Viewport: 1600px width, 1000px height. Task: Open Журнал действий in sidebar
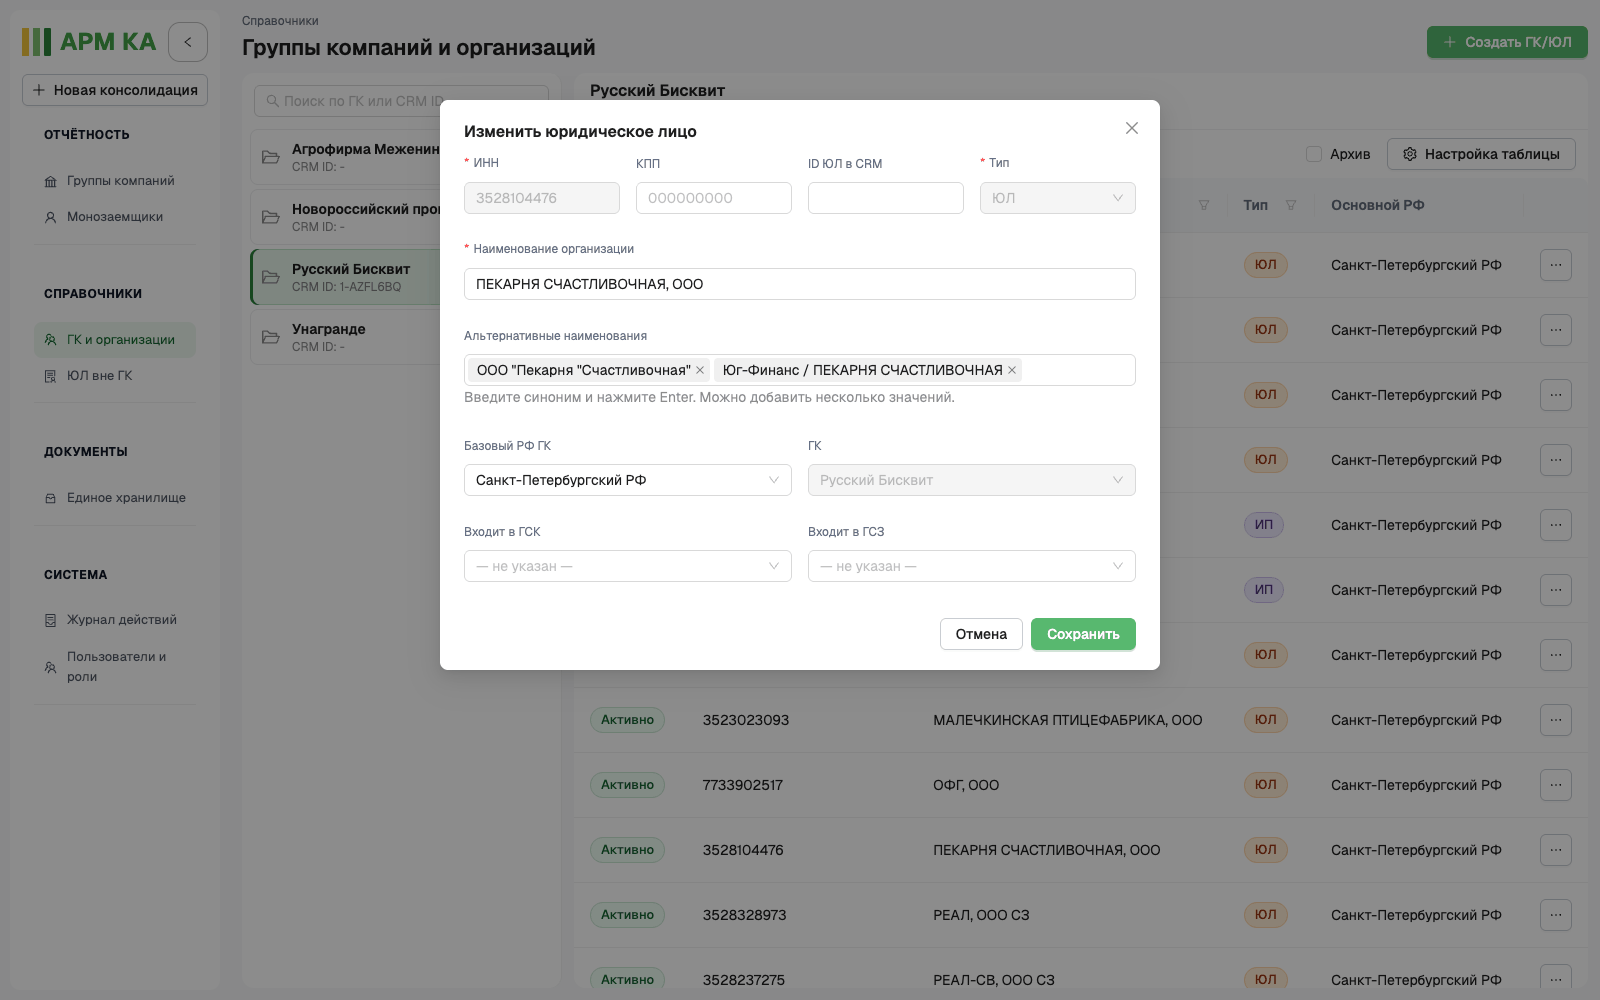[115, 620]
